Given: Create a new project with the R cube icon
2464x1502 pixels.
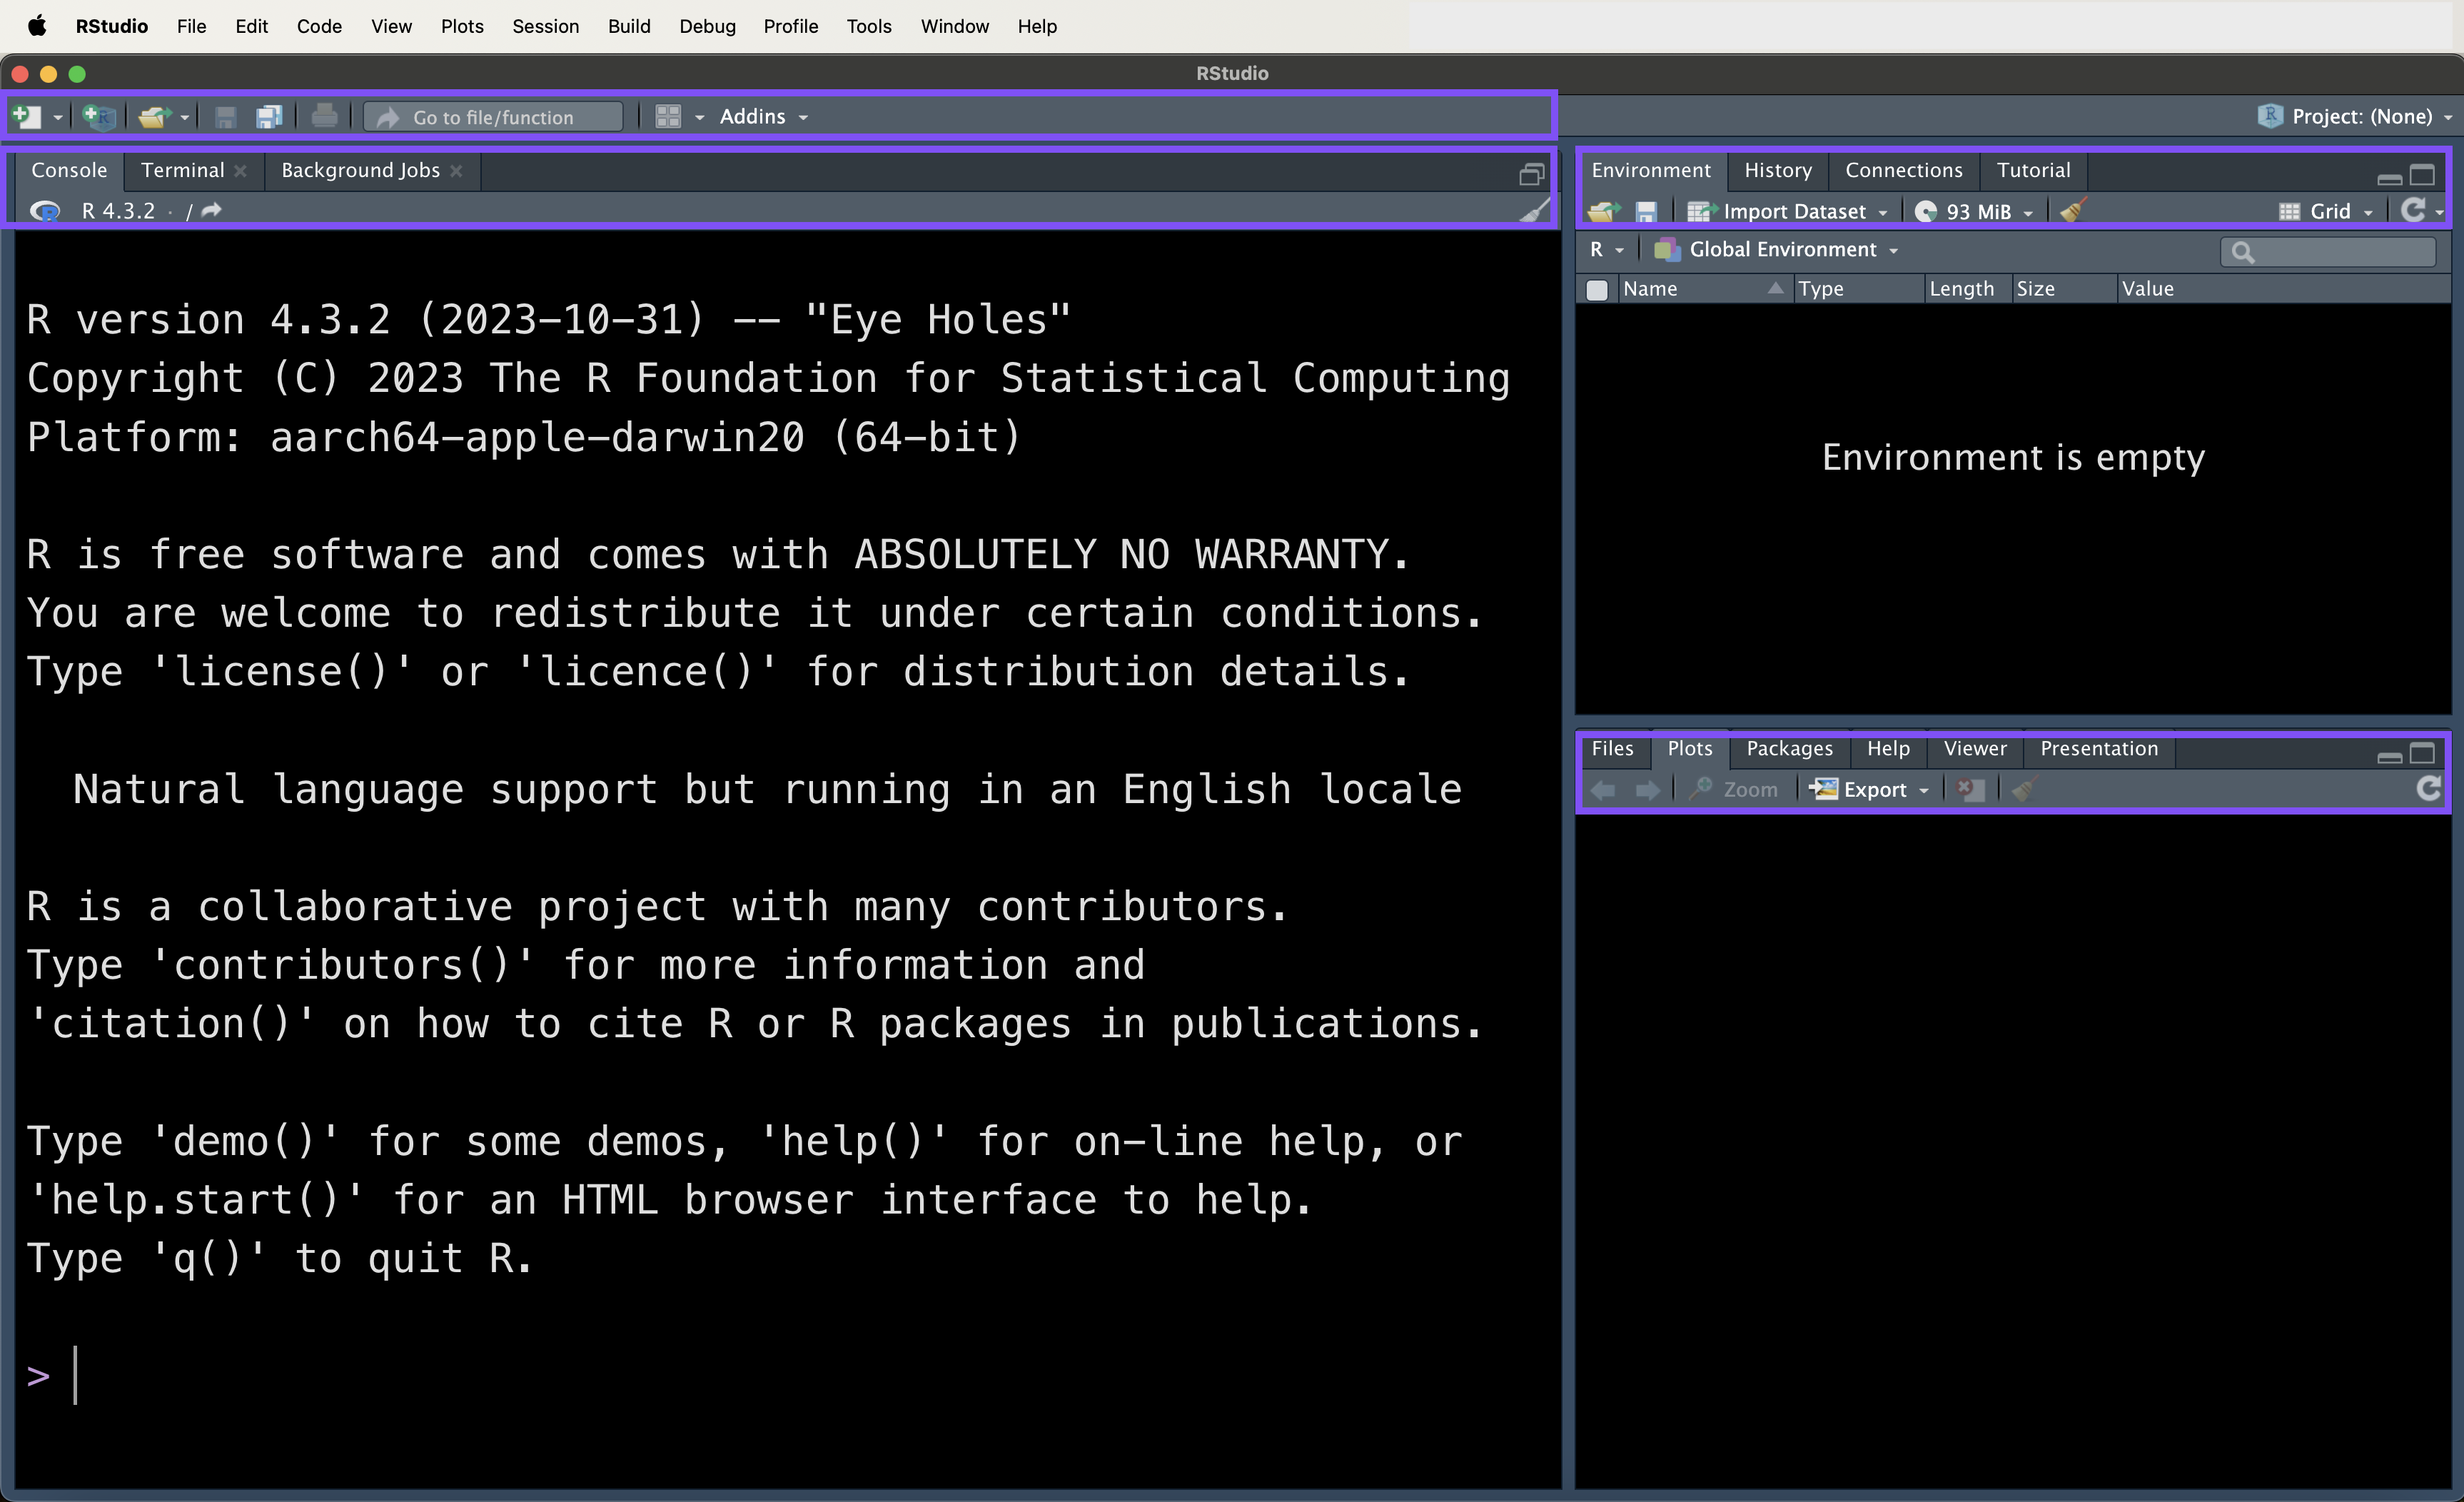Looking at the screenshot, I should coord(98,117).
